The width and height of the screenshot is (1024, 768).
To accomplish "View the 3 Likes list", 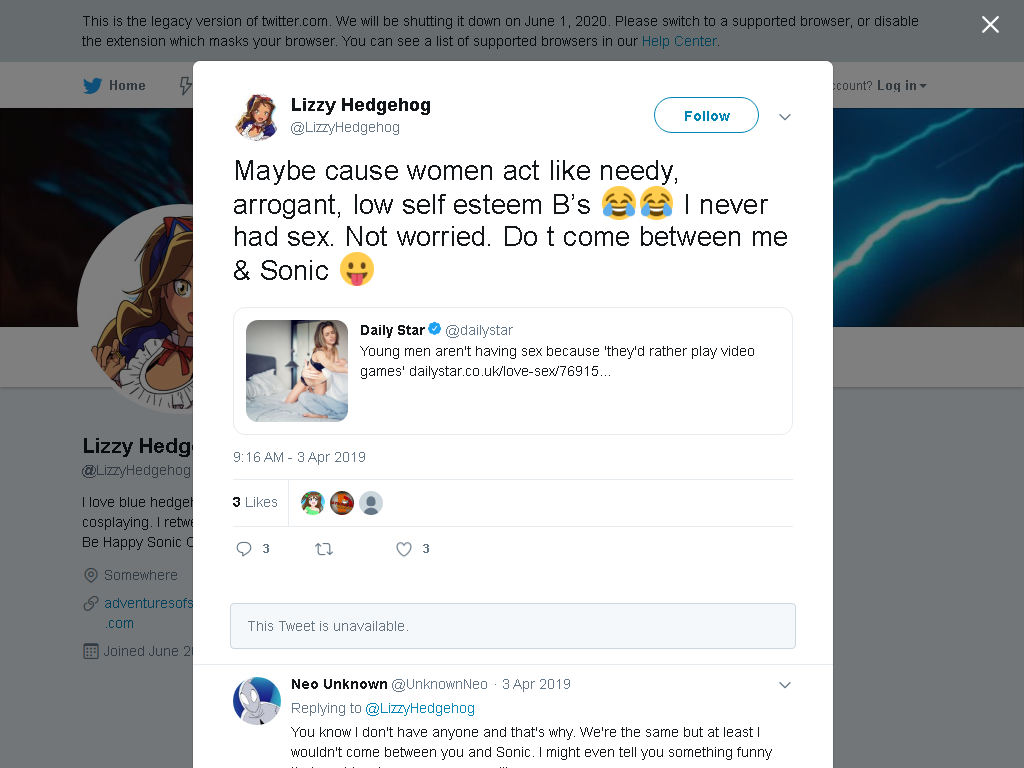I will click(255, 502).
